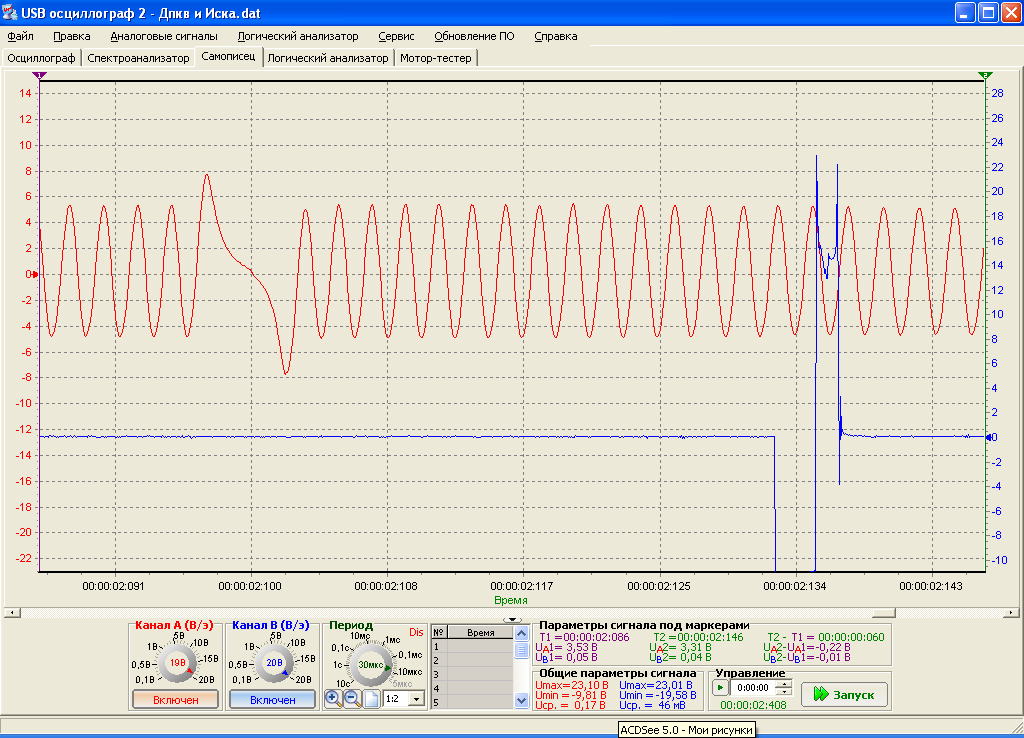Screen dimensions: 1024x738
Task: Click the Канал A voltage dial knob
Action: tap(177, 662)
